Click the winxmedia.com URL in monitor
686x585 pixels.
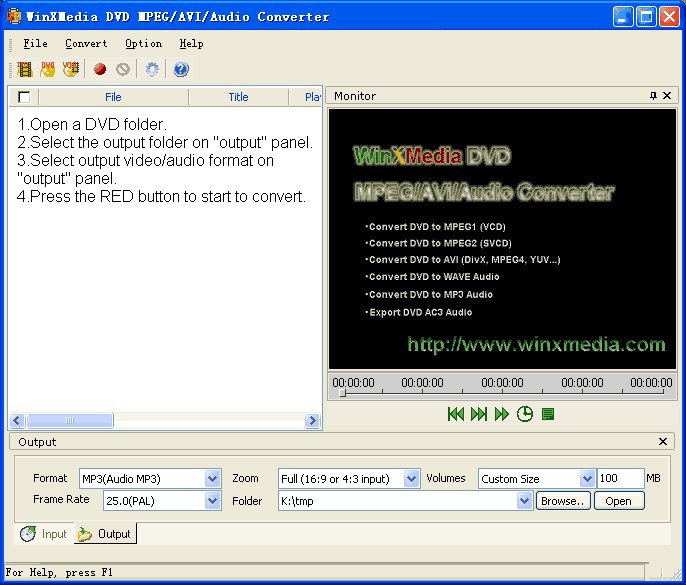coord(536,344)
